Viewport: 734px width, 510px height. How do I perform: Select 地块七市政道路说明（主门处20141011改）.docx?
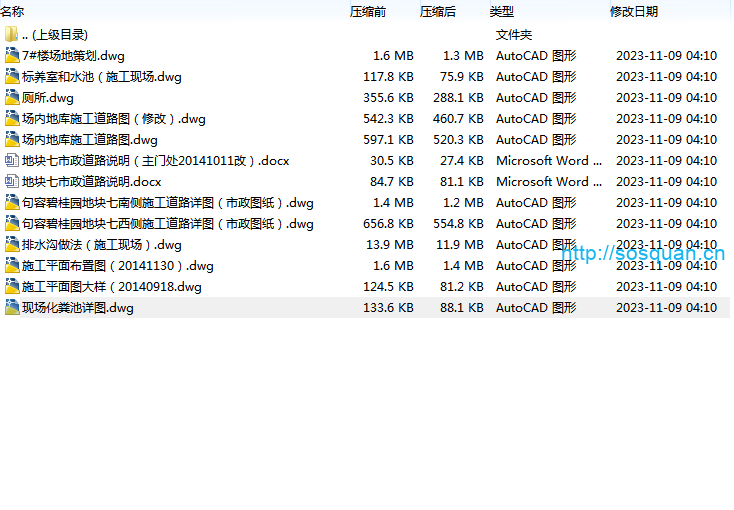coord(155,161)
